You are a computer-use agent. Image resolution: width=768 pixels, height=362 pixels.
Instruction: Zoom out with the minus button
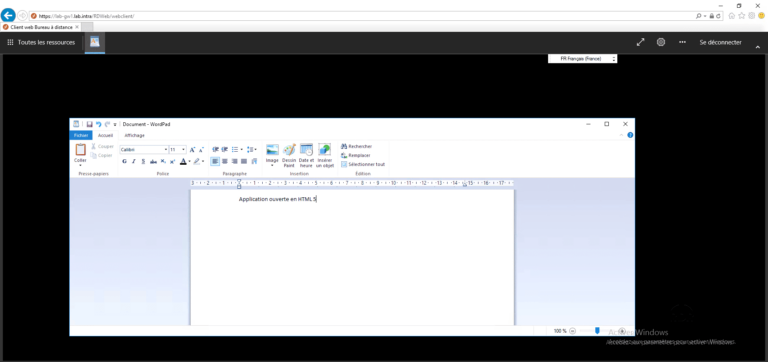(x=573, y=331)
